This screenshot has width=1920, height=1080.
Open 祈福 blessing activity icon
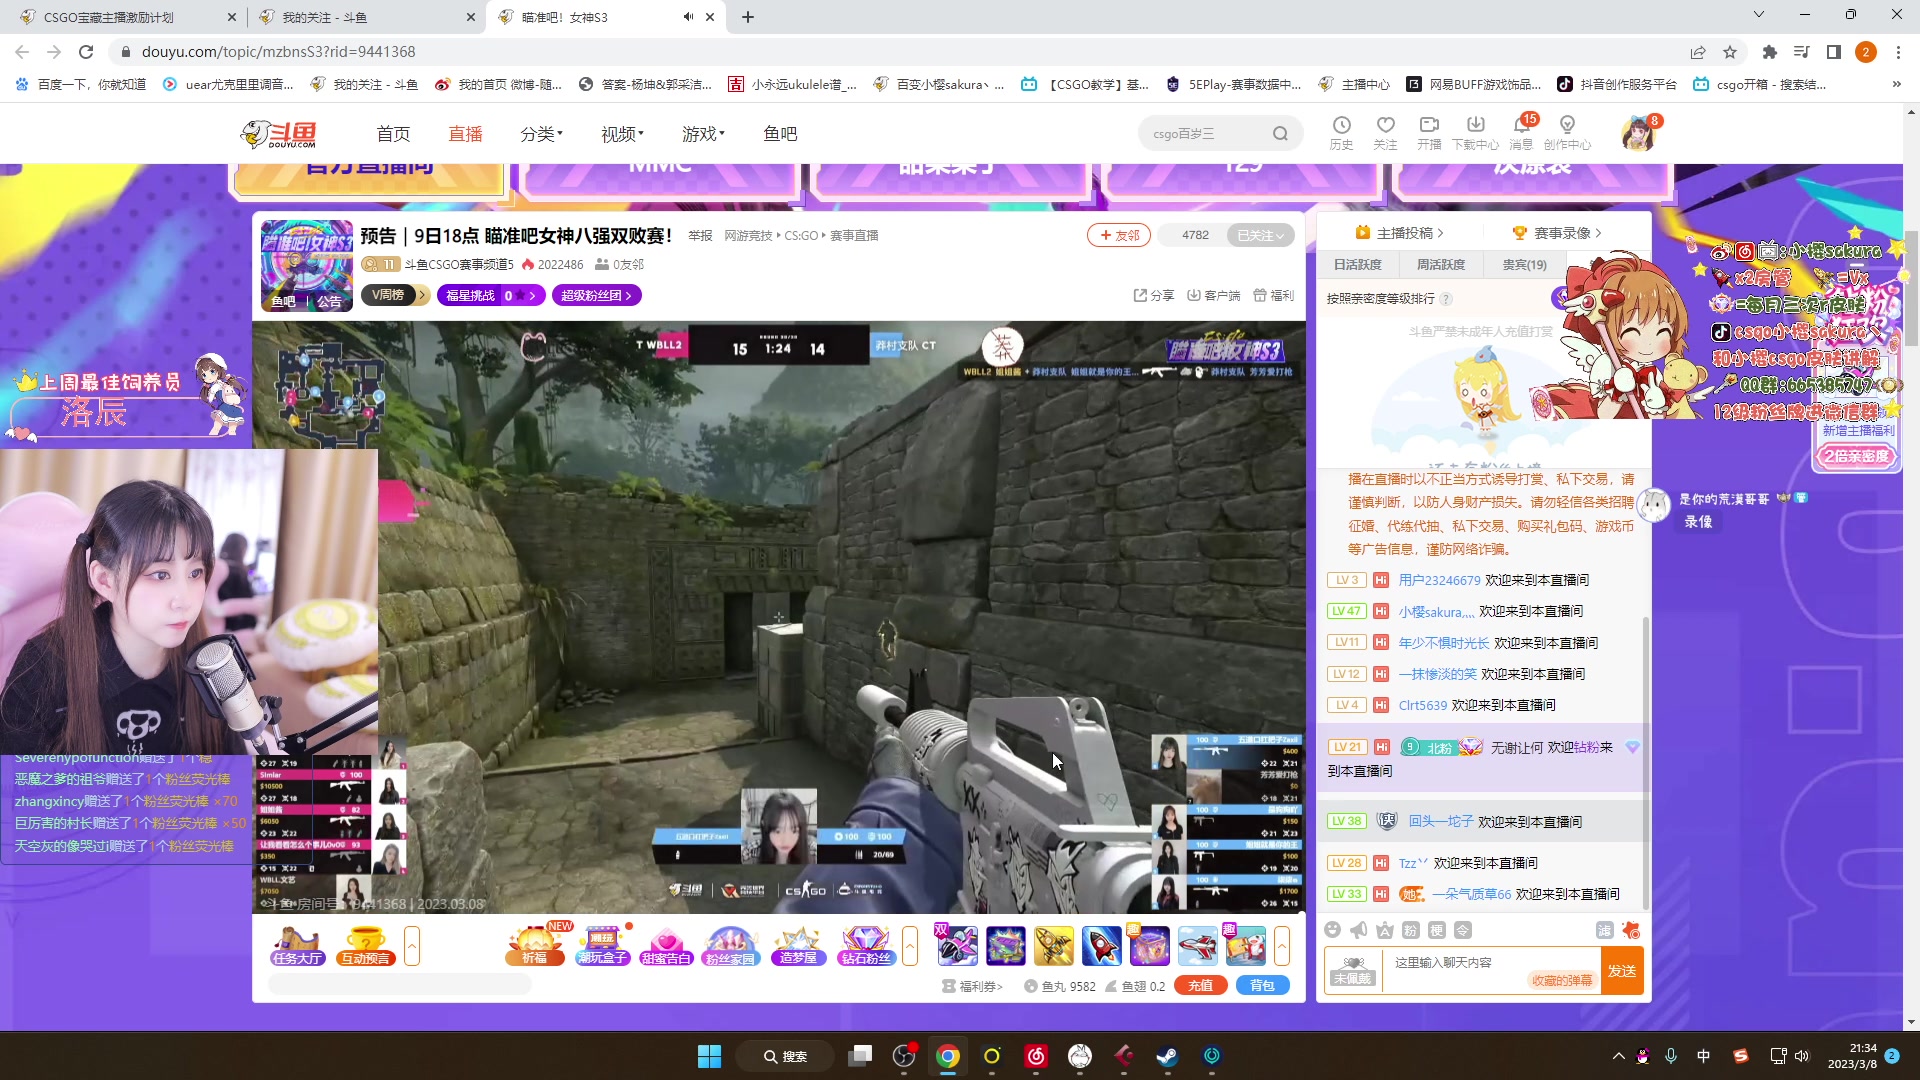click(x=535, y=946)
